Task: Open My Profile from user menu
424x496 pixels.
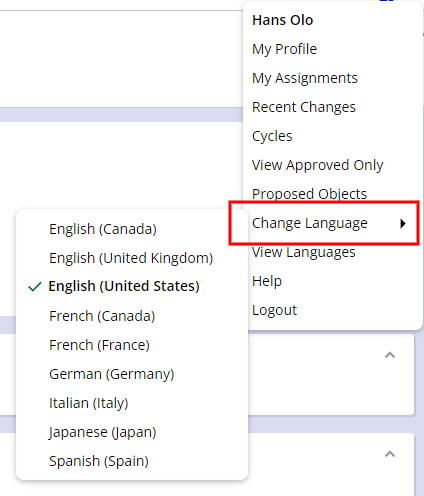Action: point(284,49)
